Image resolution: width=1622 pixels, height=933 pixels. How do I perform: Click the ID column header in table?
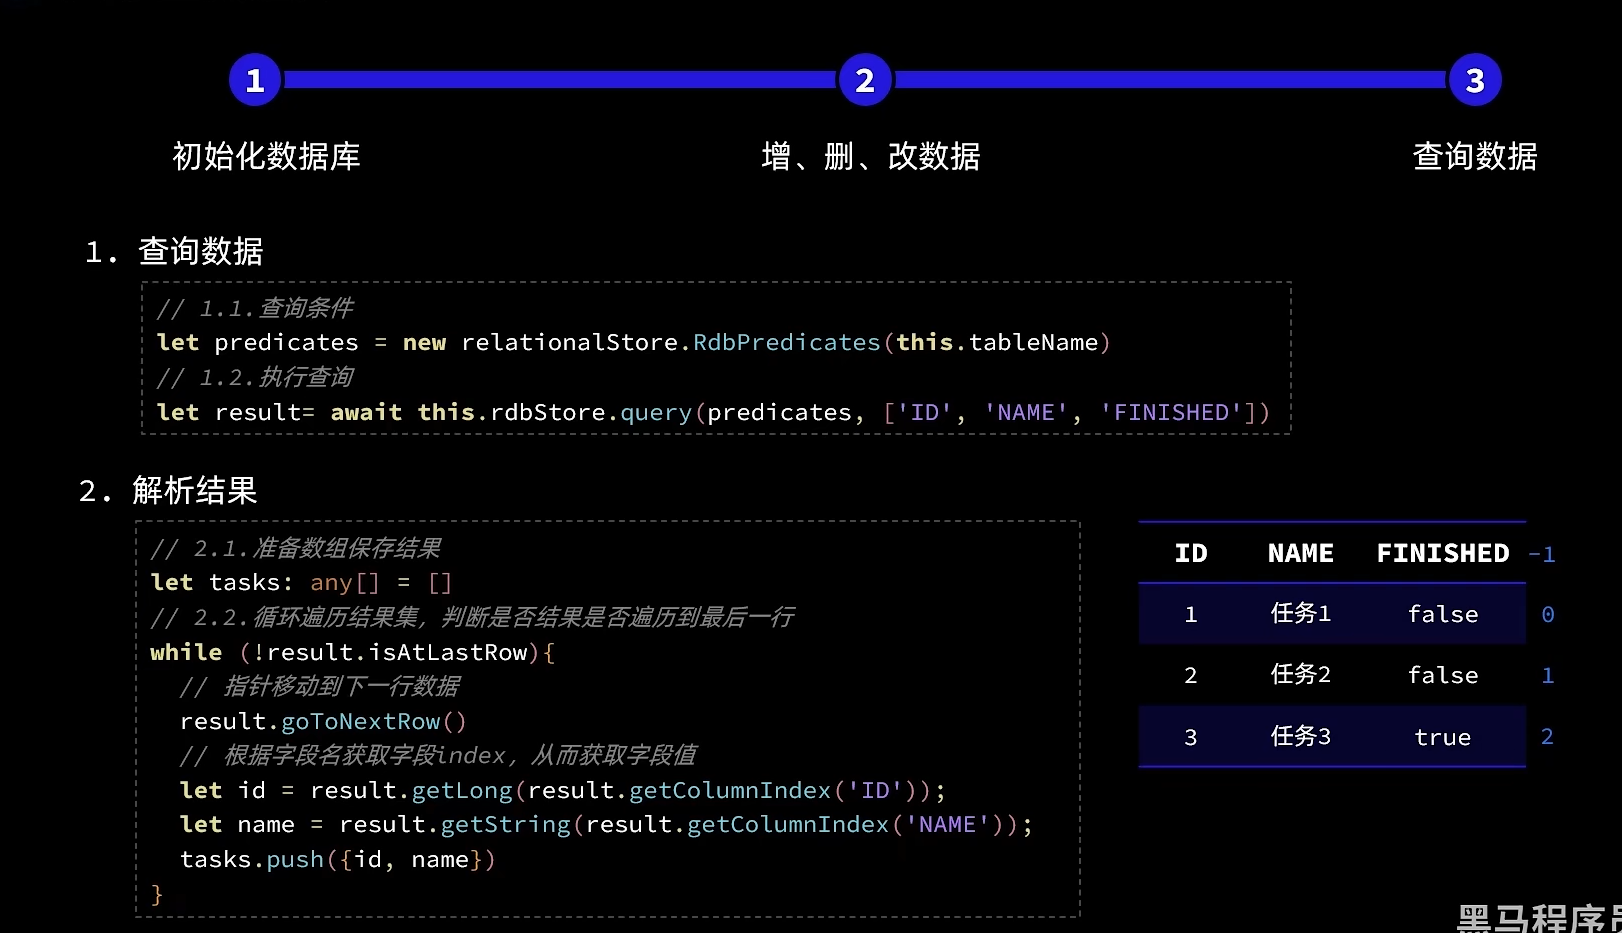(1190, 553)
